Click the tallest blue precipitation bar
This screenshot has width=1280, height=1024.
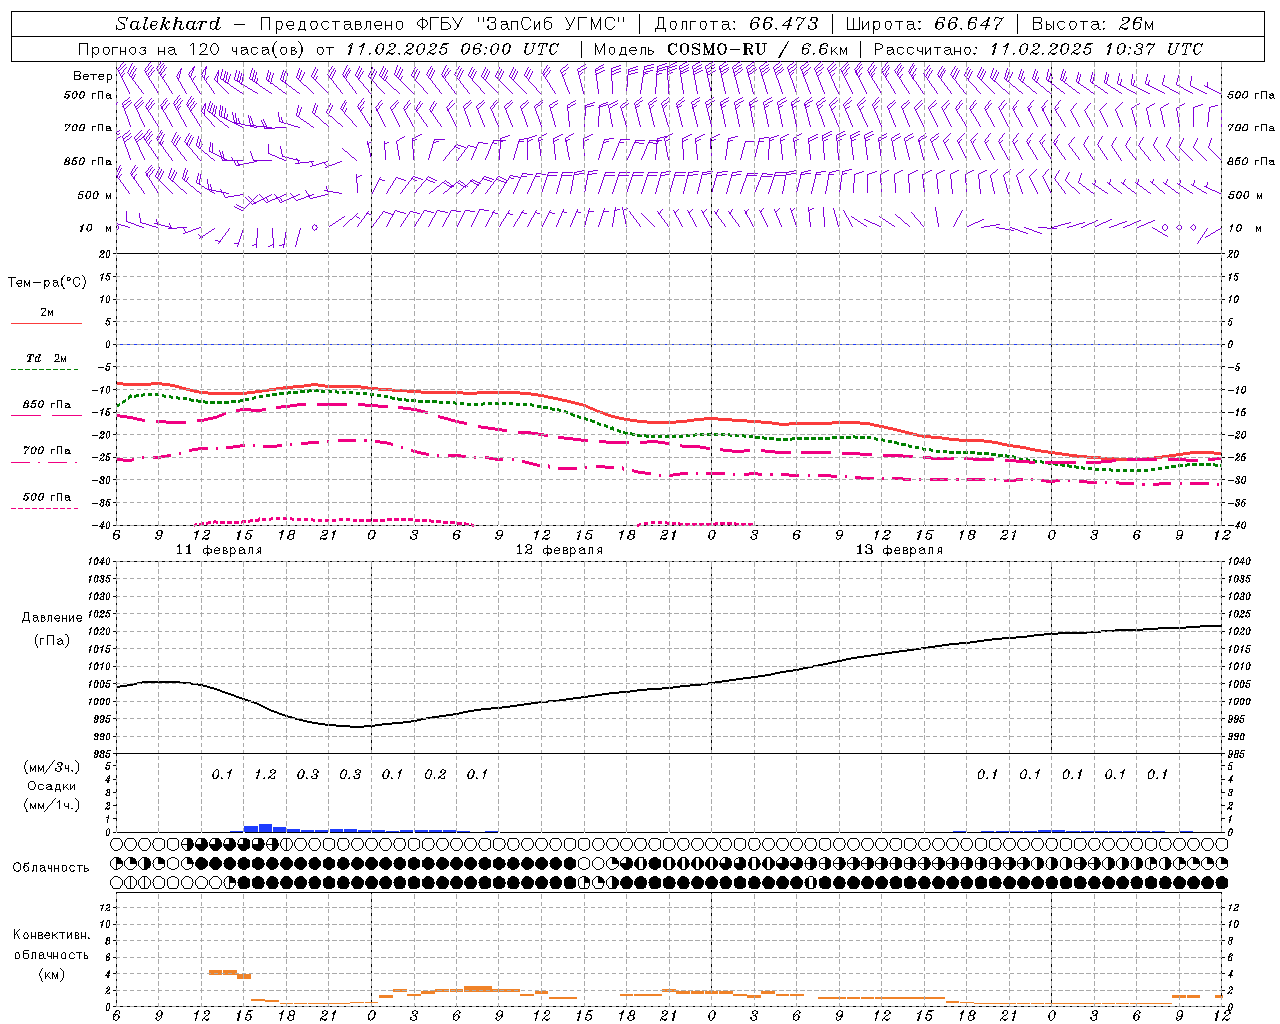265,828
